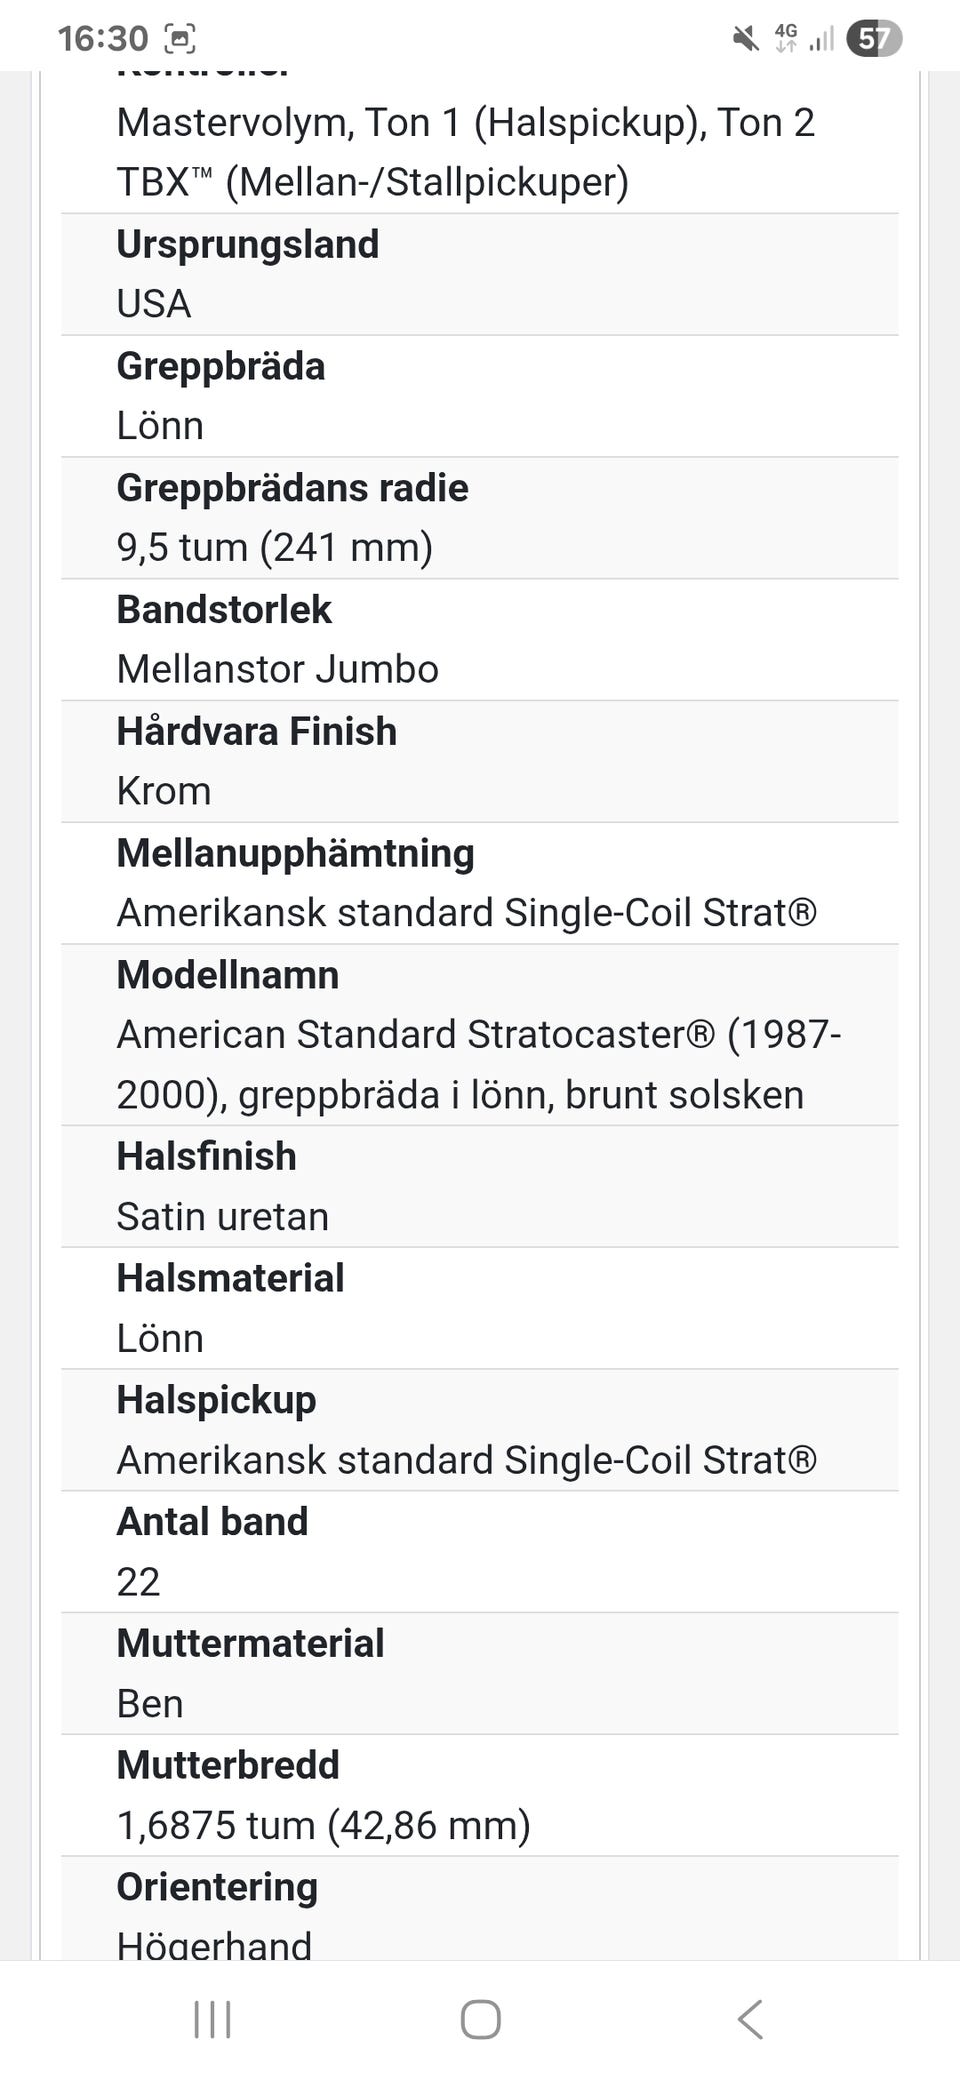The width and height of the screenshot is (960, 2080).
Task: Tap the battery level indicator showing 57
Action: (x=873, y=39)
